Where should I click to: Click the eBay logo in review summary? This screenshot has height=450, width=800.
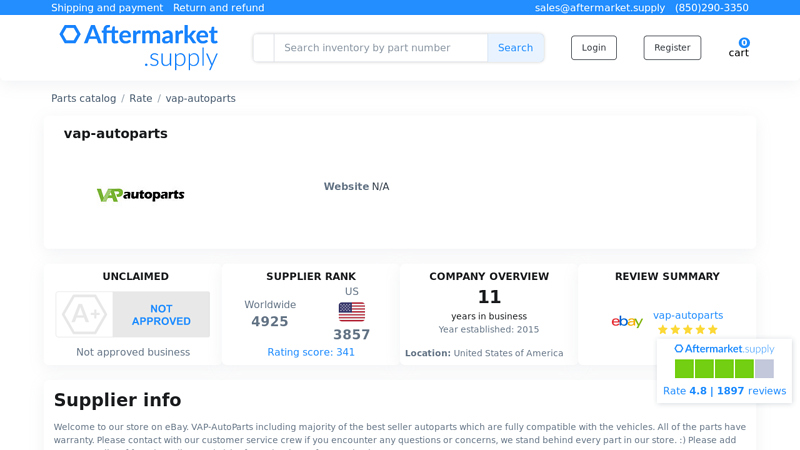click(x=627, y=322)
